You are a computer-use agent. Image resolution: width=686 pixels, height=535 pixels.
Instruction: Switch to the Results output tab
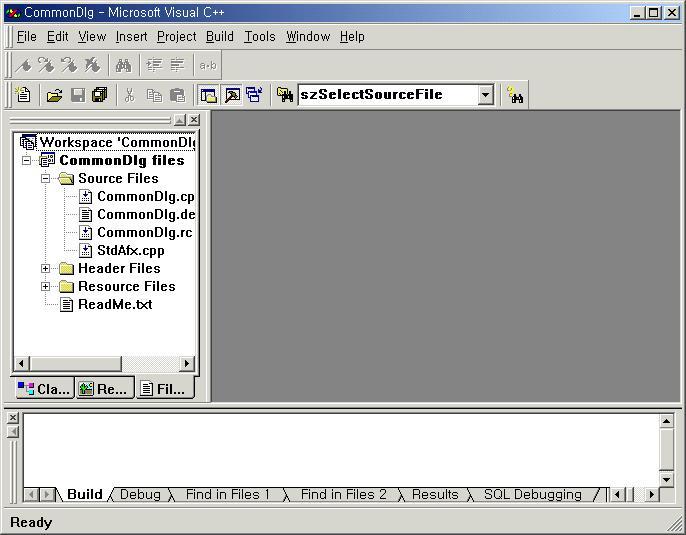(x=435, y=494)
